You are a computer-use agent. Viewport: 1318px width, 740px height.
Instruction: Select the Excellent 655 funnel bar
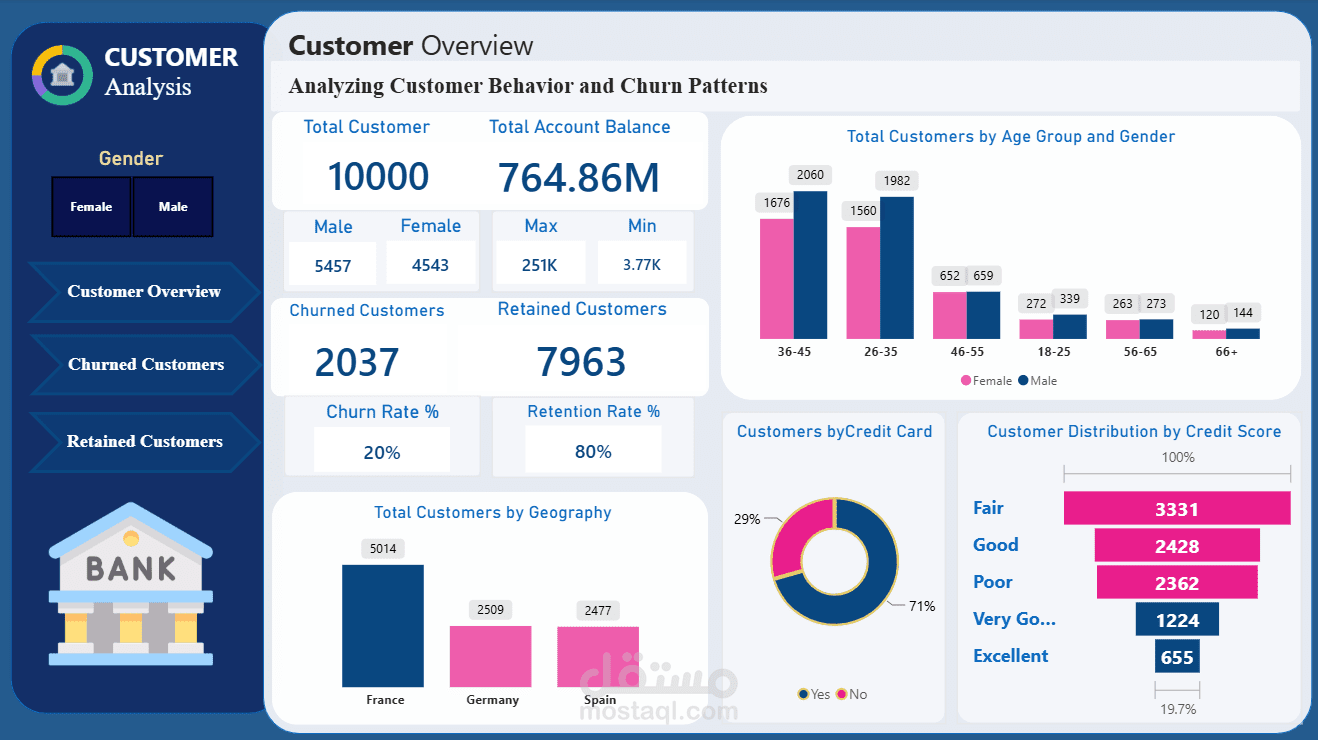pos(1177,656)
